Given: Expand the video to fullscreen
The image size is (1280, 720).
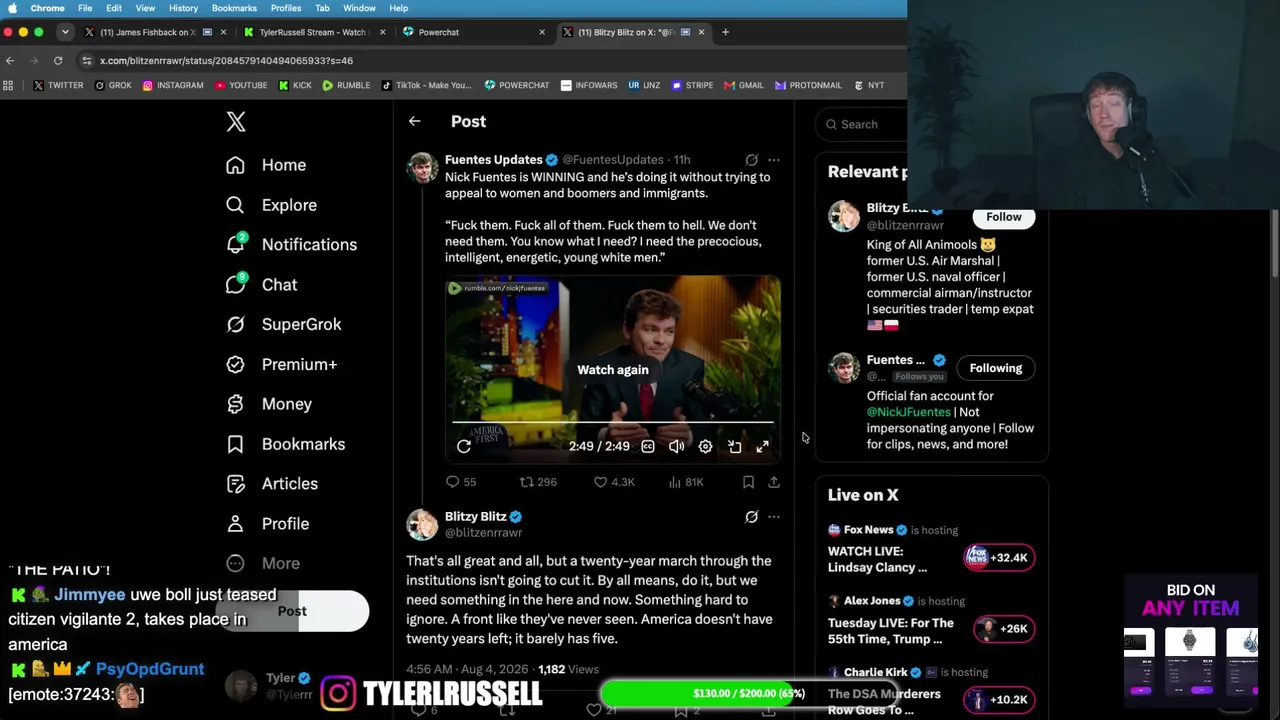Looking at the screenshot, I should 762,446.
